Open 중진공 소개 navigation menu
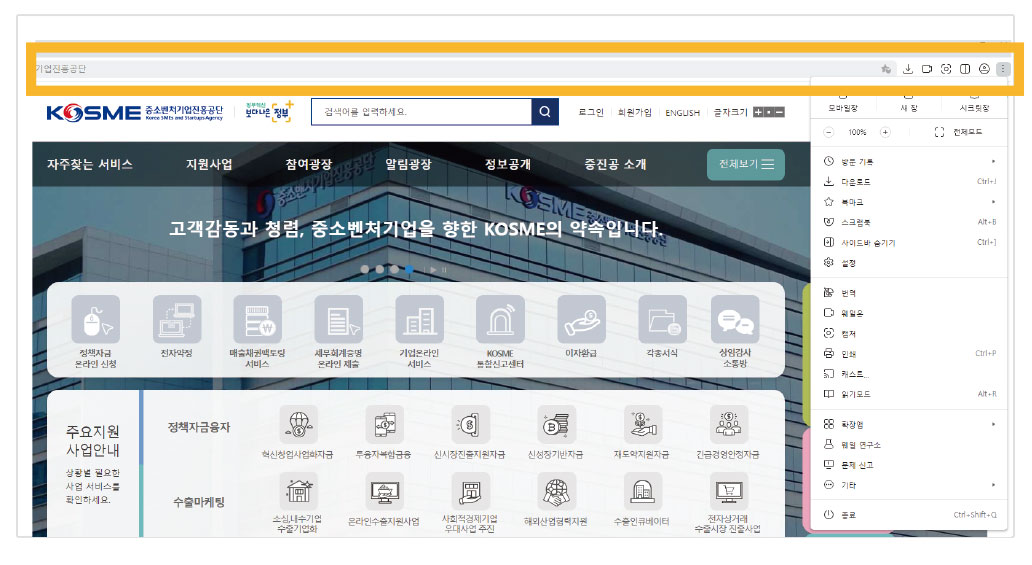The image size is (1032, 565). (x=615, y=165)
